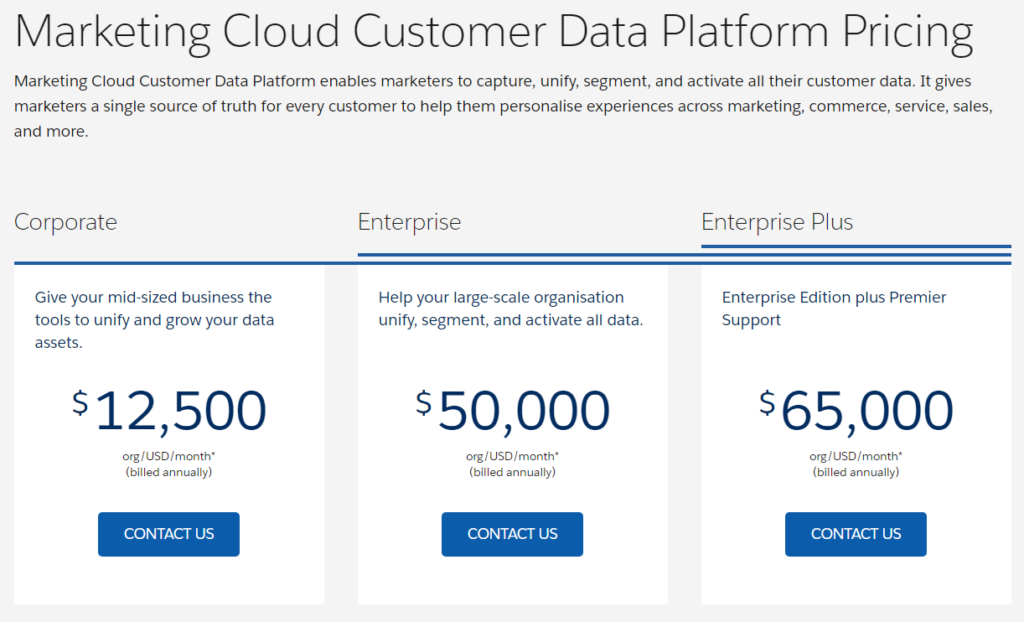
Task: Click CONTACT US under Enterprise Plus
Action: pos(855,534)
